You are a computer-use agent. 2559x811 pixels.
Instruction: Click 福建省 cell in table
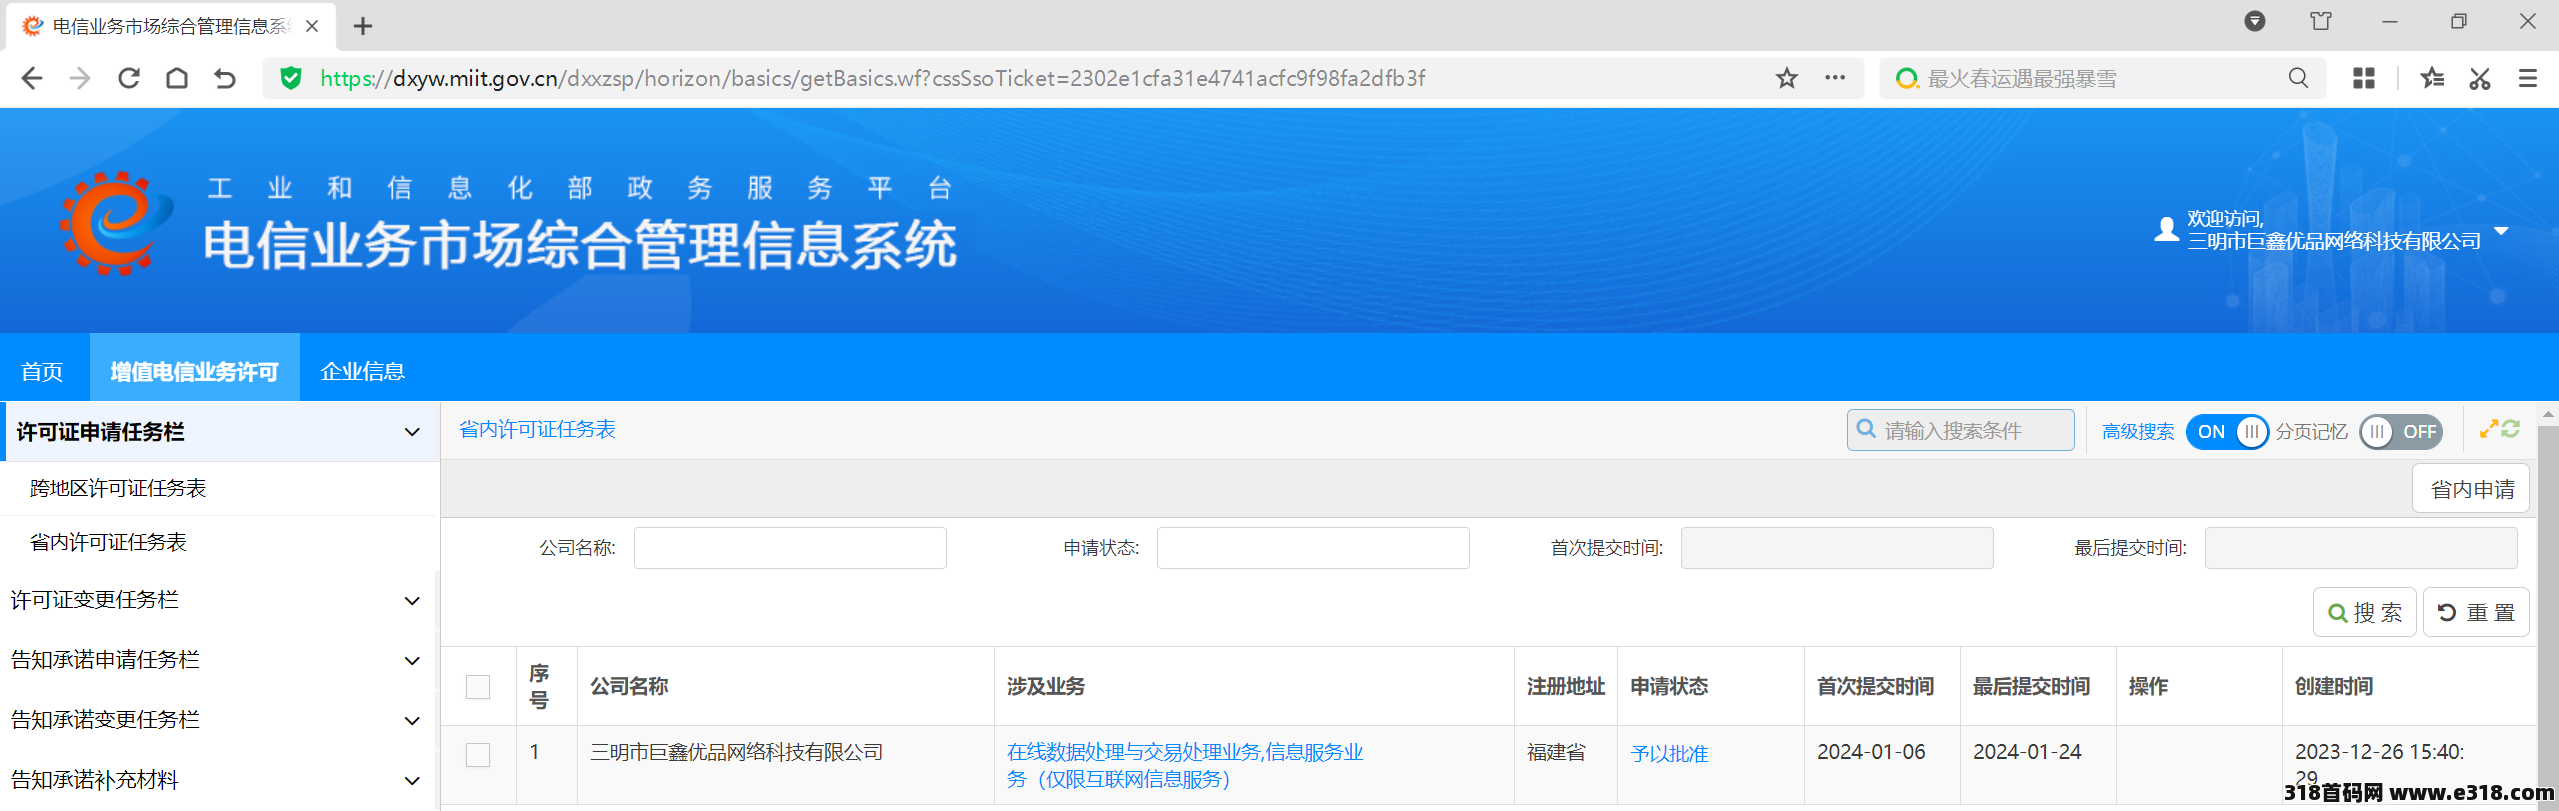tap(1556, 752)
